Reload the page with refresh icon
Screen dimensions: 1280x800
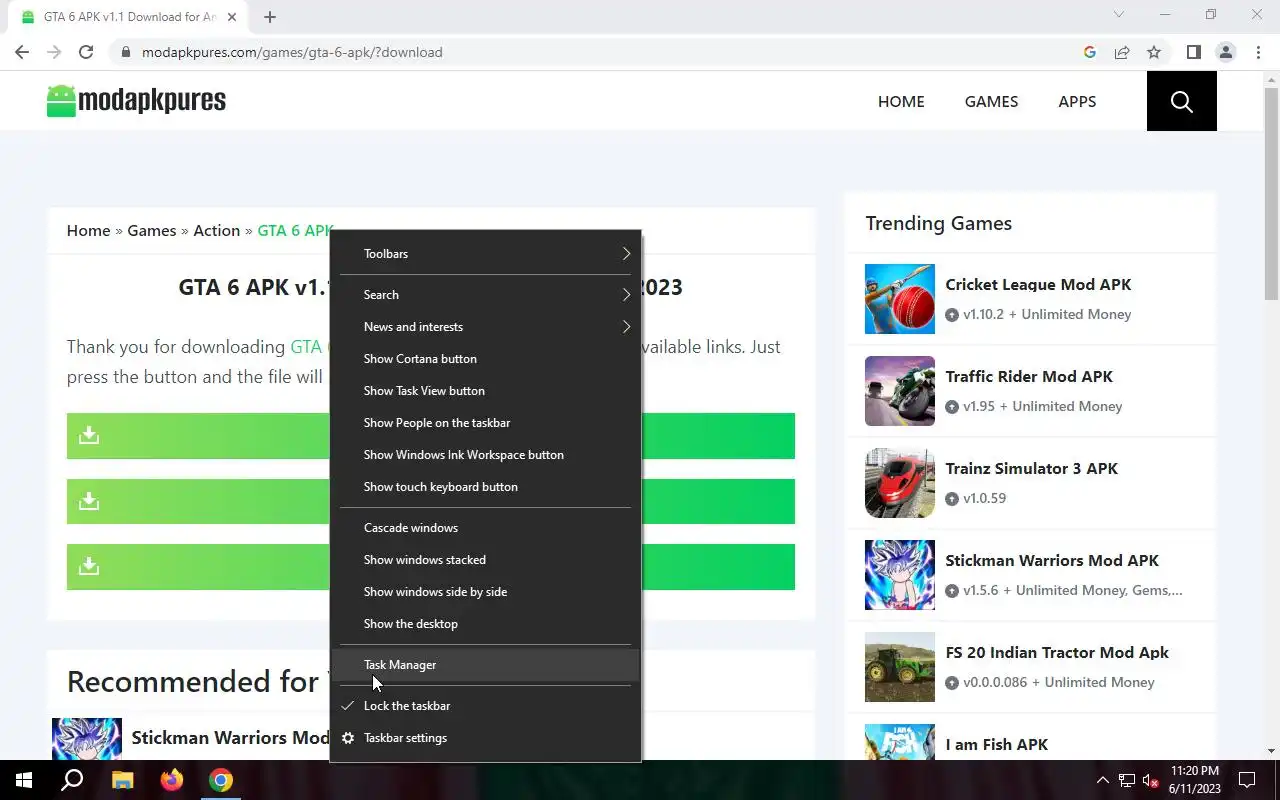pyautogui.click(x=86, y=52)
